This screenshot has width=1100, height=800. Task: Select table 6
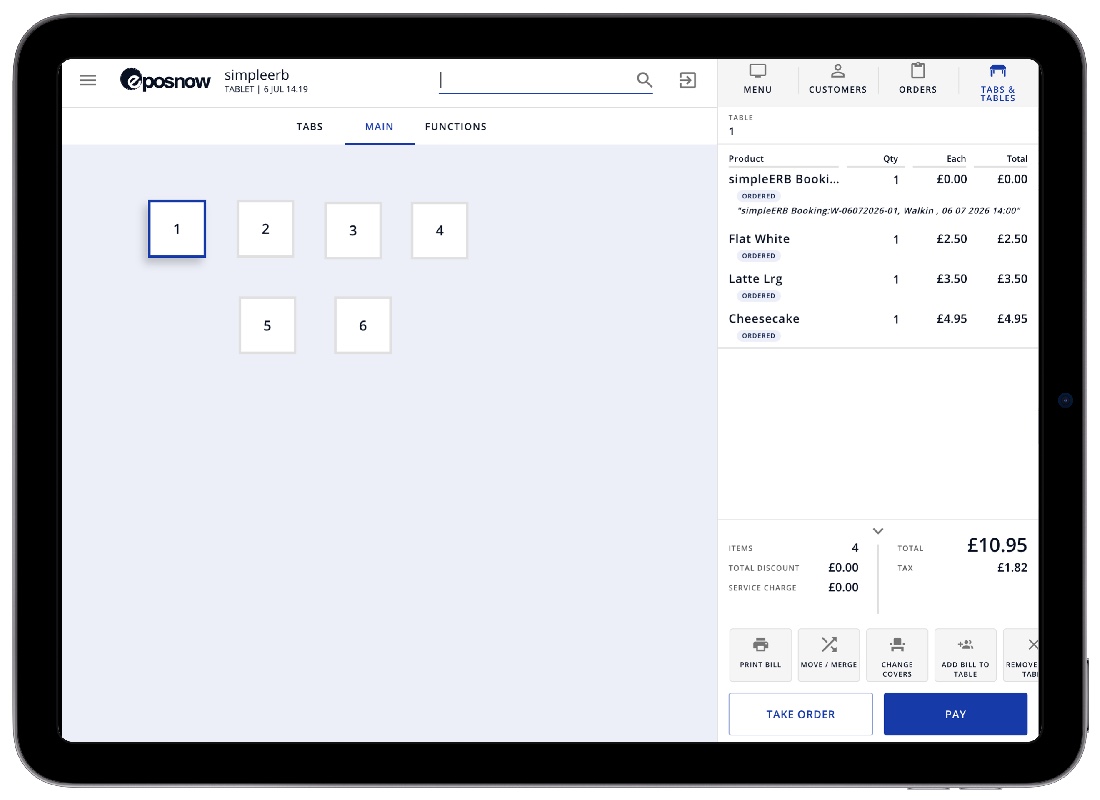(363, 325)
